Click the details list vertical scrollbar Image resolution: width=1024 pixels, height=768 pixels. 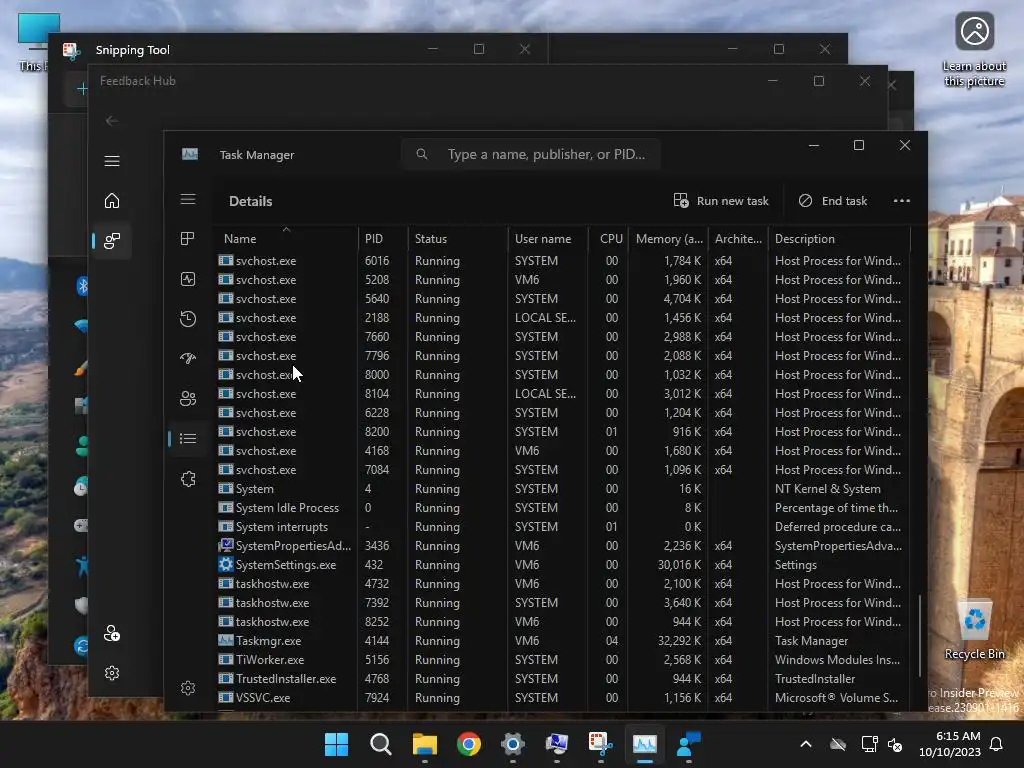pyautogui.click(x=920, y=635)
